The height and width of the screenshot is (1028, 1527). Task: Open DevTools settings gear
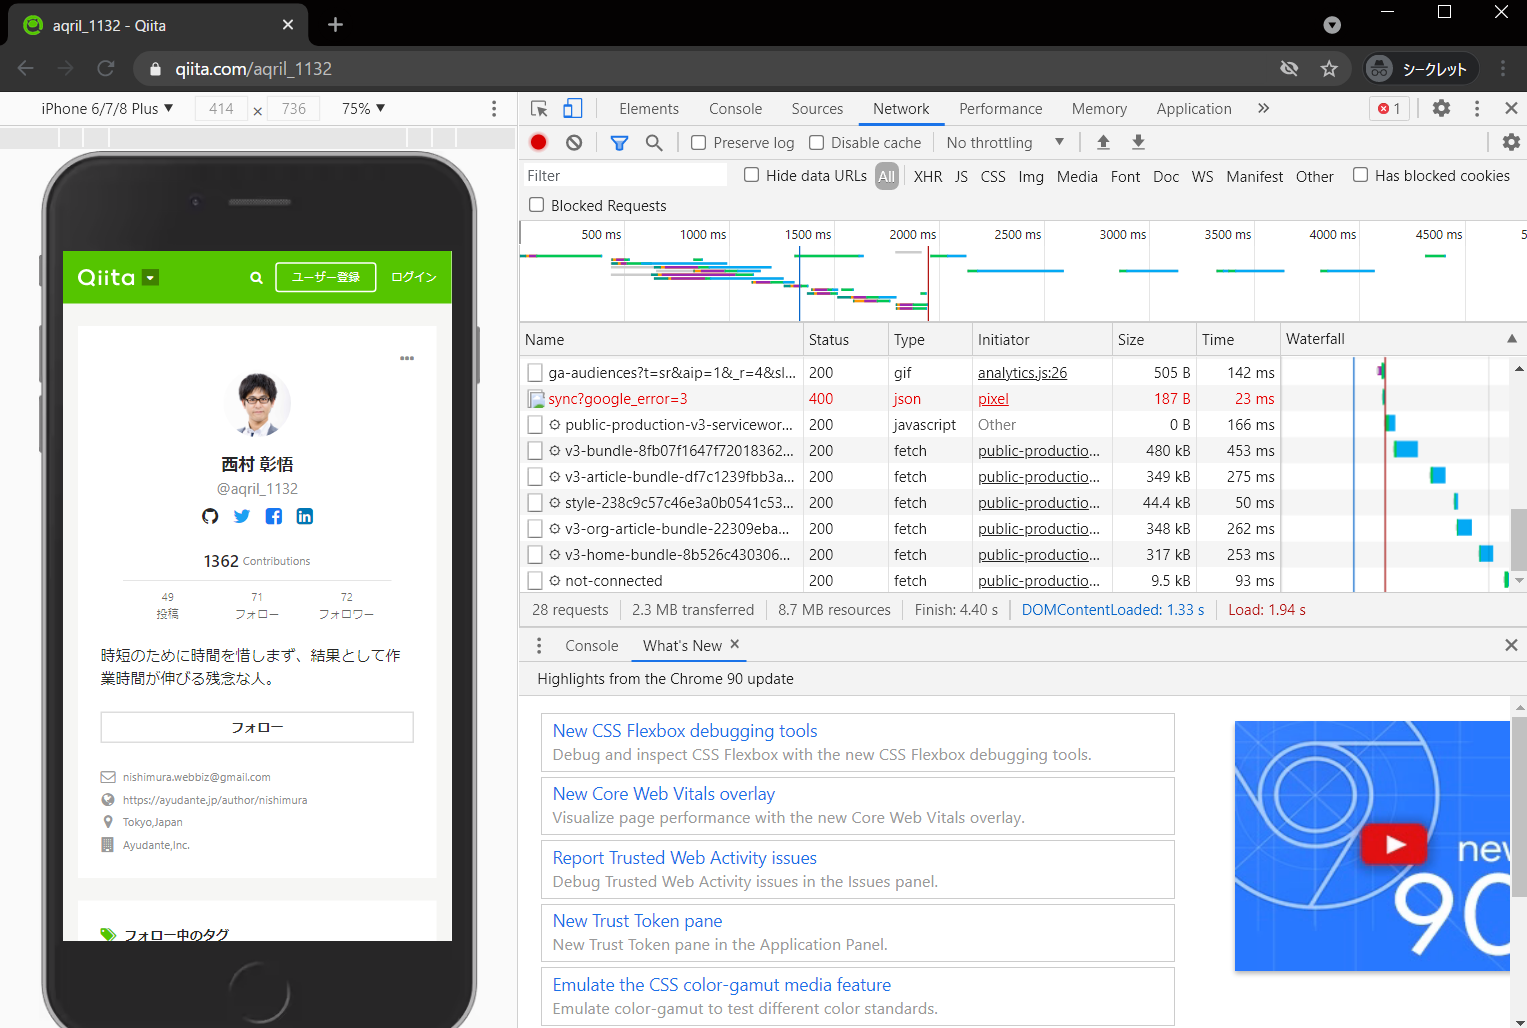(1441, 108)
